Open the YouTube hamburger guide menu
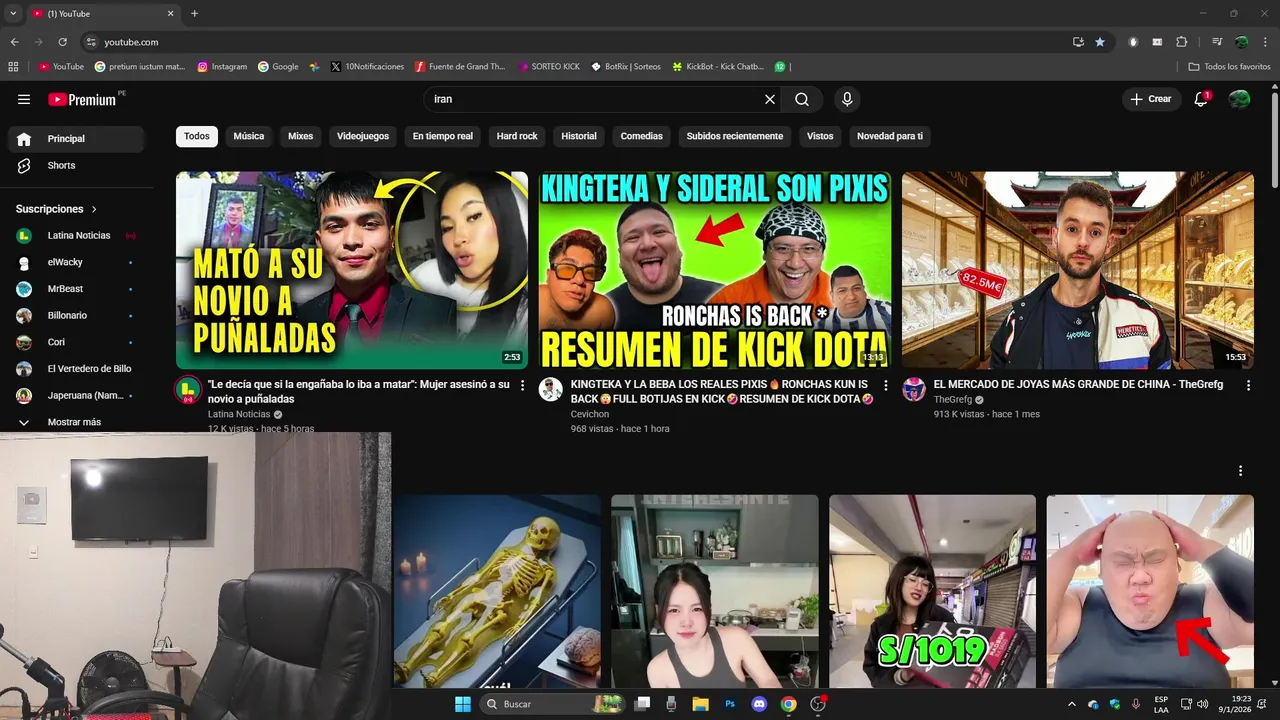Image resolution: width=1280 pixels, height=720 pixels. [x=24, y=99]
